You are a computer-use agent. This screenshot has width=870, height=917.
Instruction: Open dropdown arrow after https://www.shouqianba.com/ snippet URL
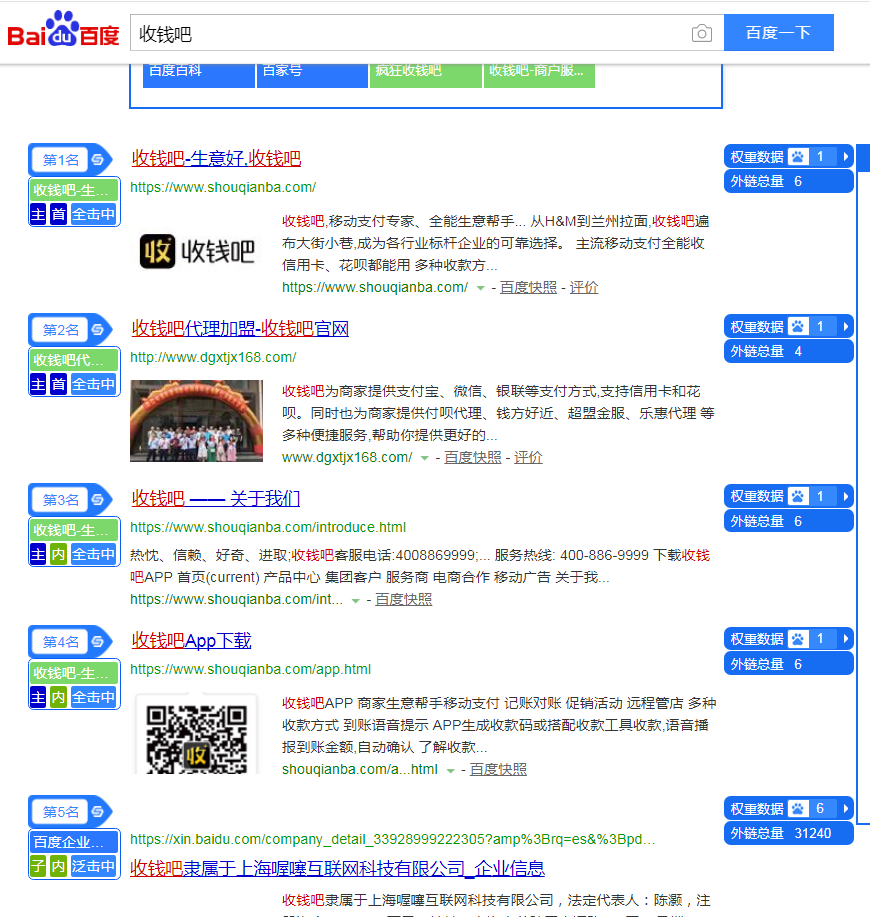[481, 288]
